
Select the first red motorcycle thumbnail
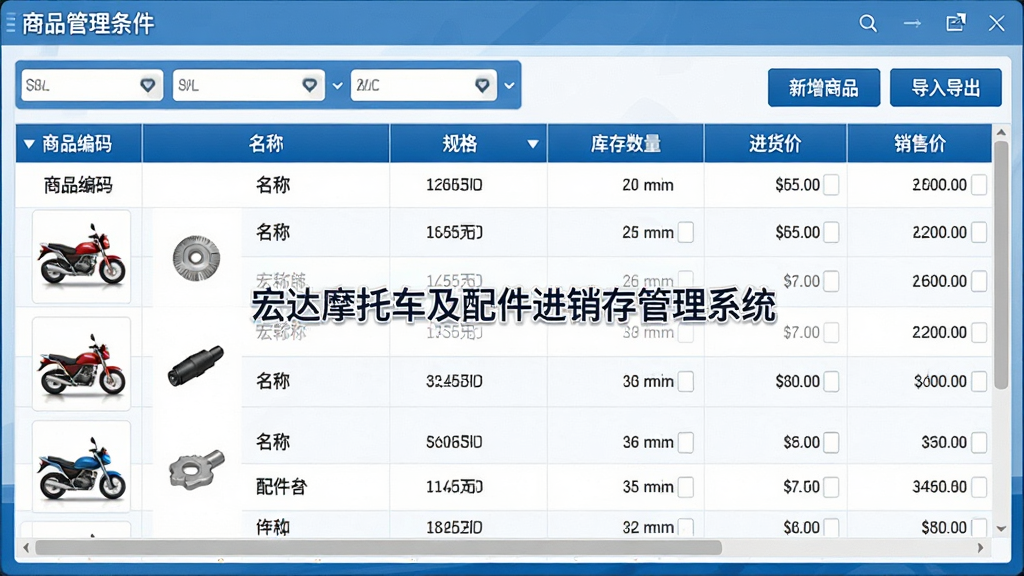[x=82, y=257]
